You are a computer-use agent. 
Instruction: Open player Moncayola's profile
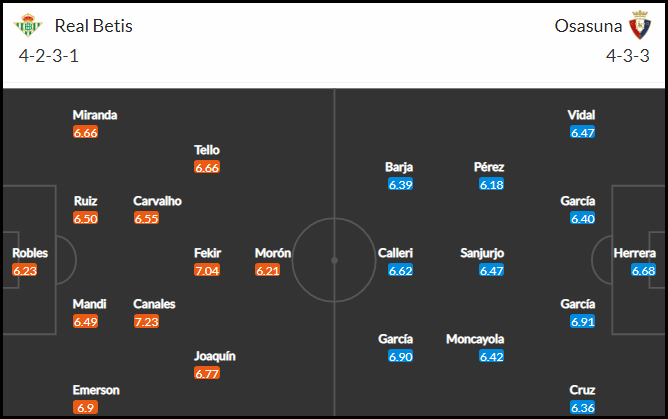coord(475,339)
